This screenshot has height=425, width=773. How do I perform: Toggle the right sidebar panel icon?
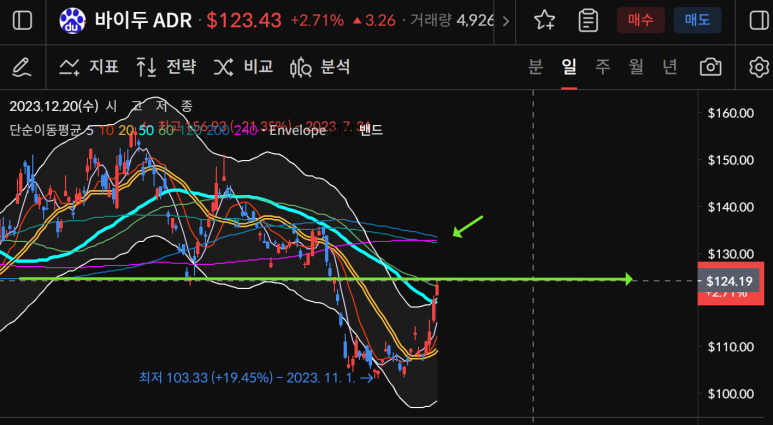(x=758, y=21)
